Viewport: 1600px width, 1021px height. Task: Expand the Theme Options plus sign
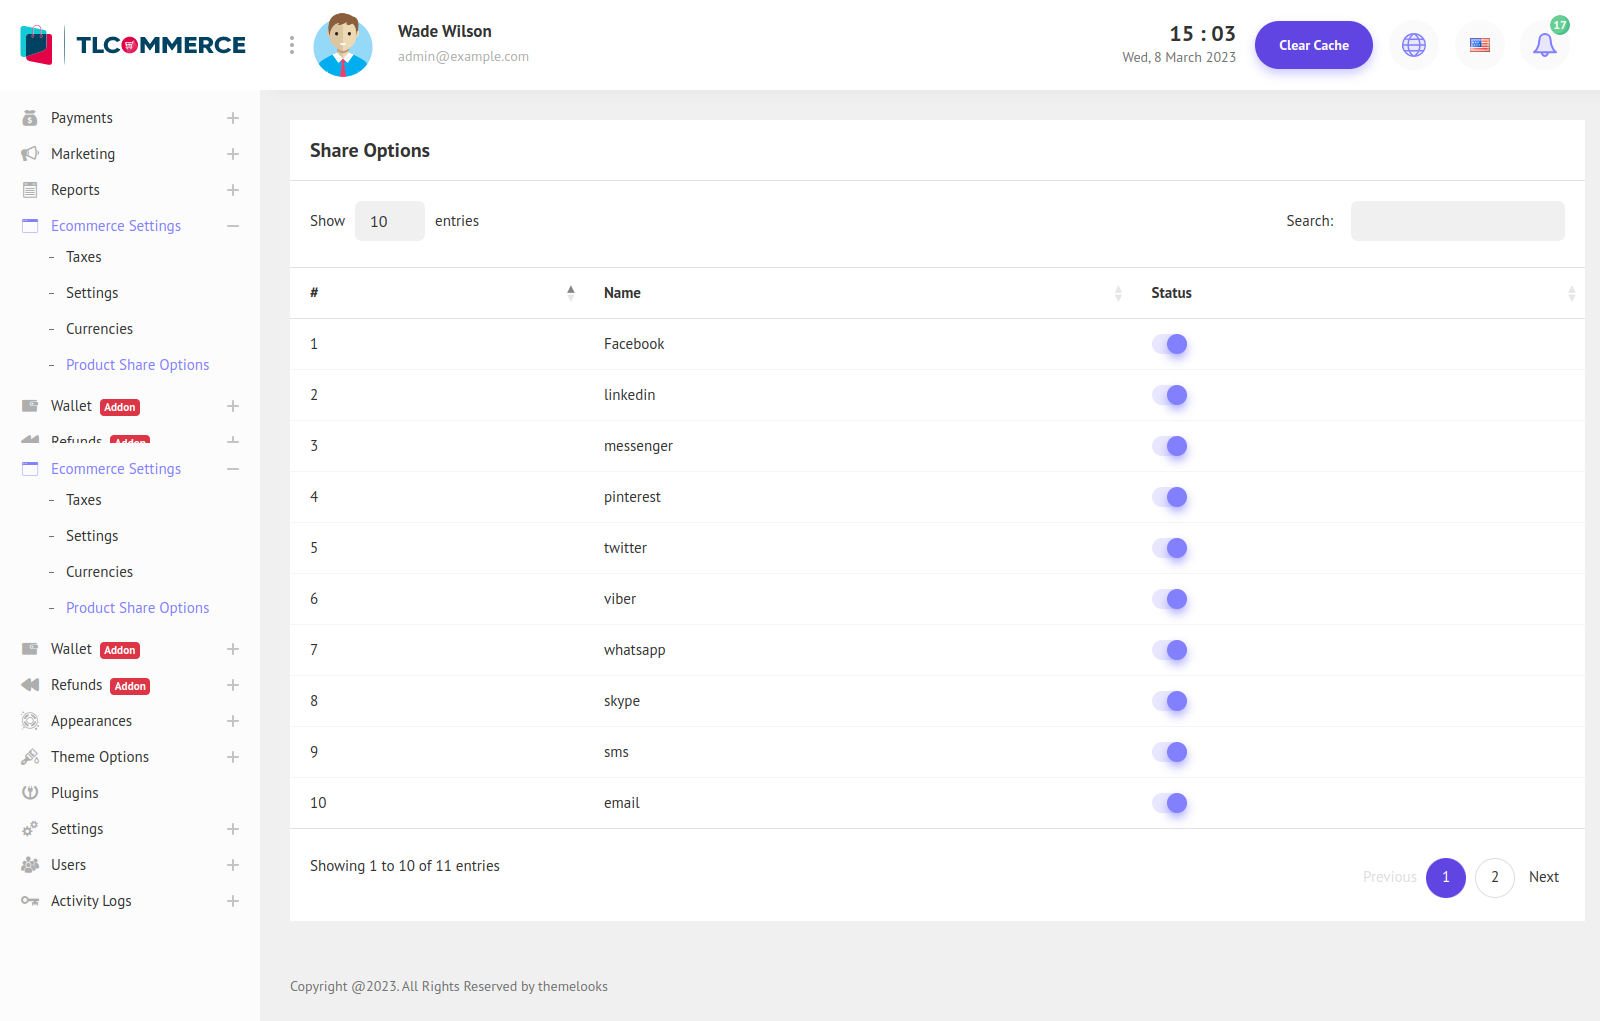point(233,757)
